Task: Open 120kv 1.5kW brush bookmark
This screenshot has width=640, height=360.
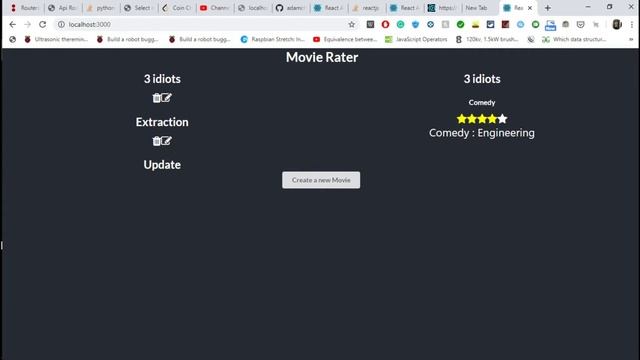Action: 487,39
